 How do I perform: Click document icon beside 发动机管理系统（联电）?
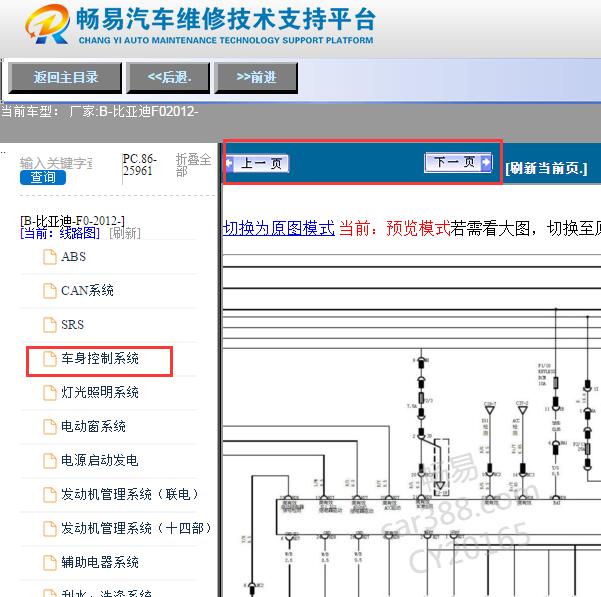50,495
